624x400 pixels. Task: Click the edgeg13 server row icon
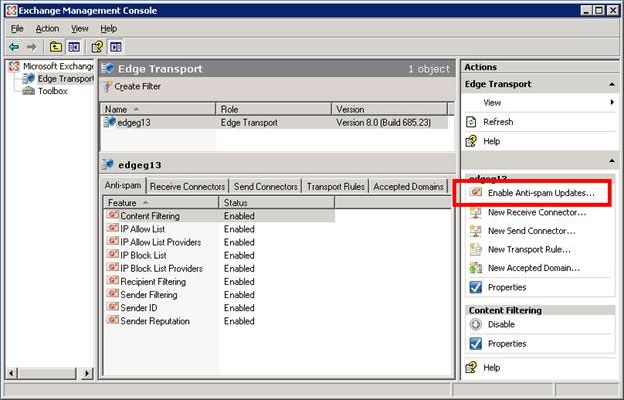click(110, 122)
